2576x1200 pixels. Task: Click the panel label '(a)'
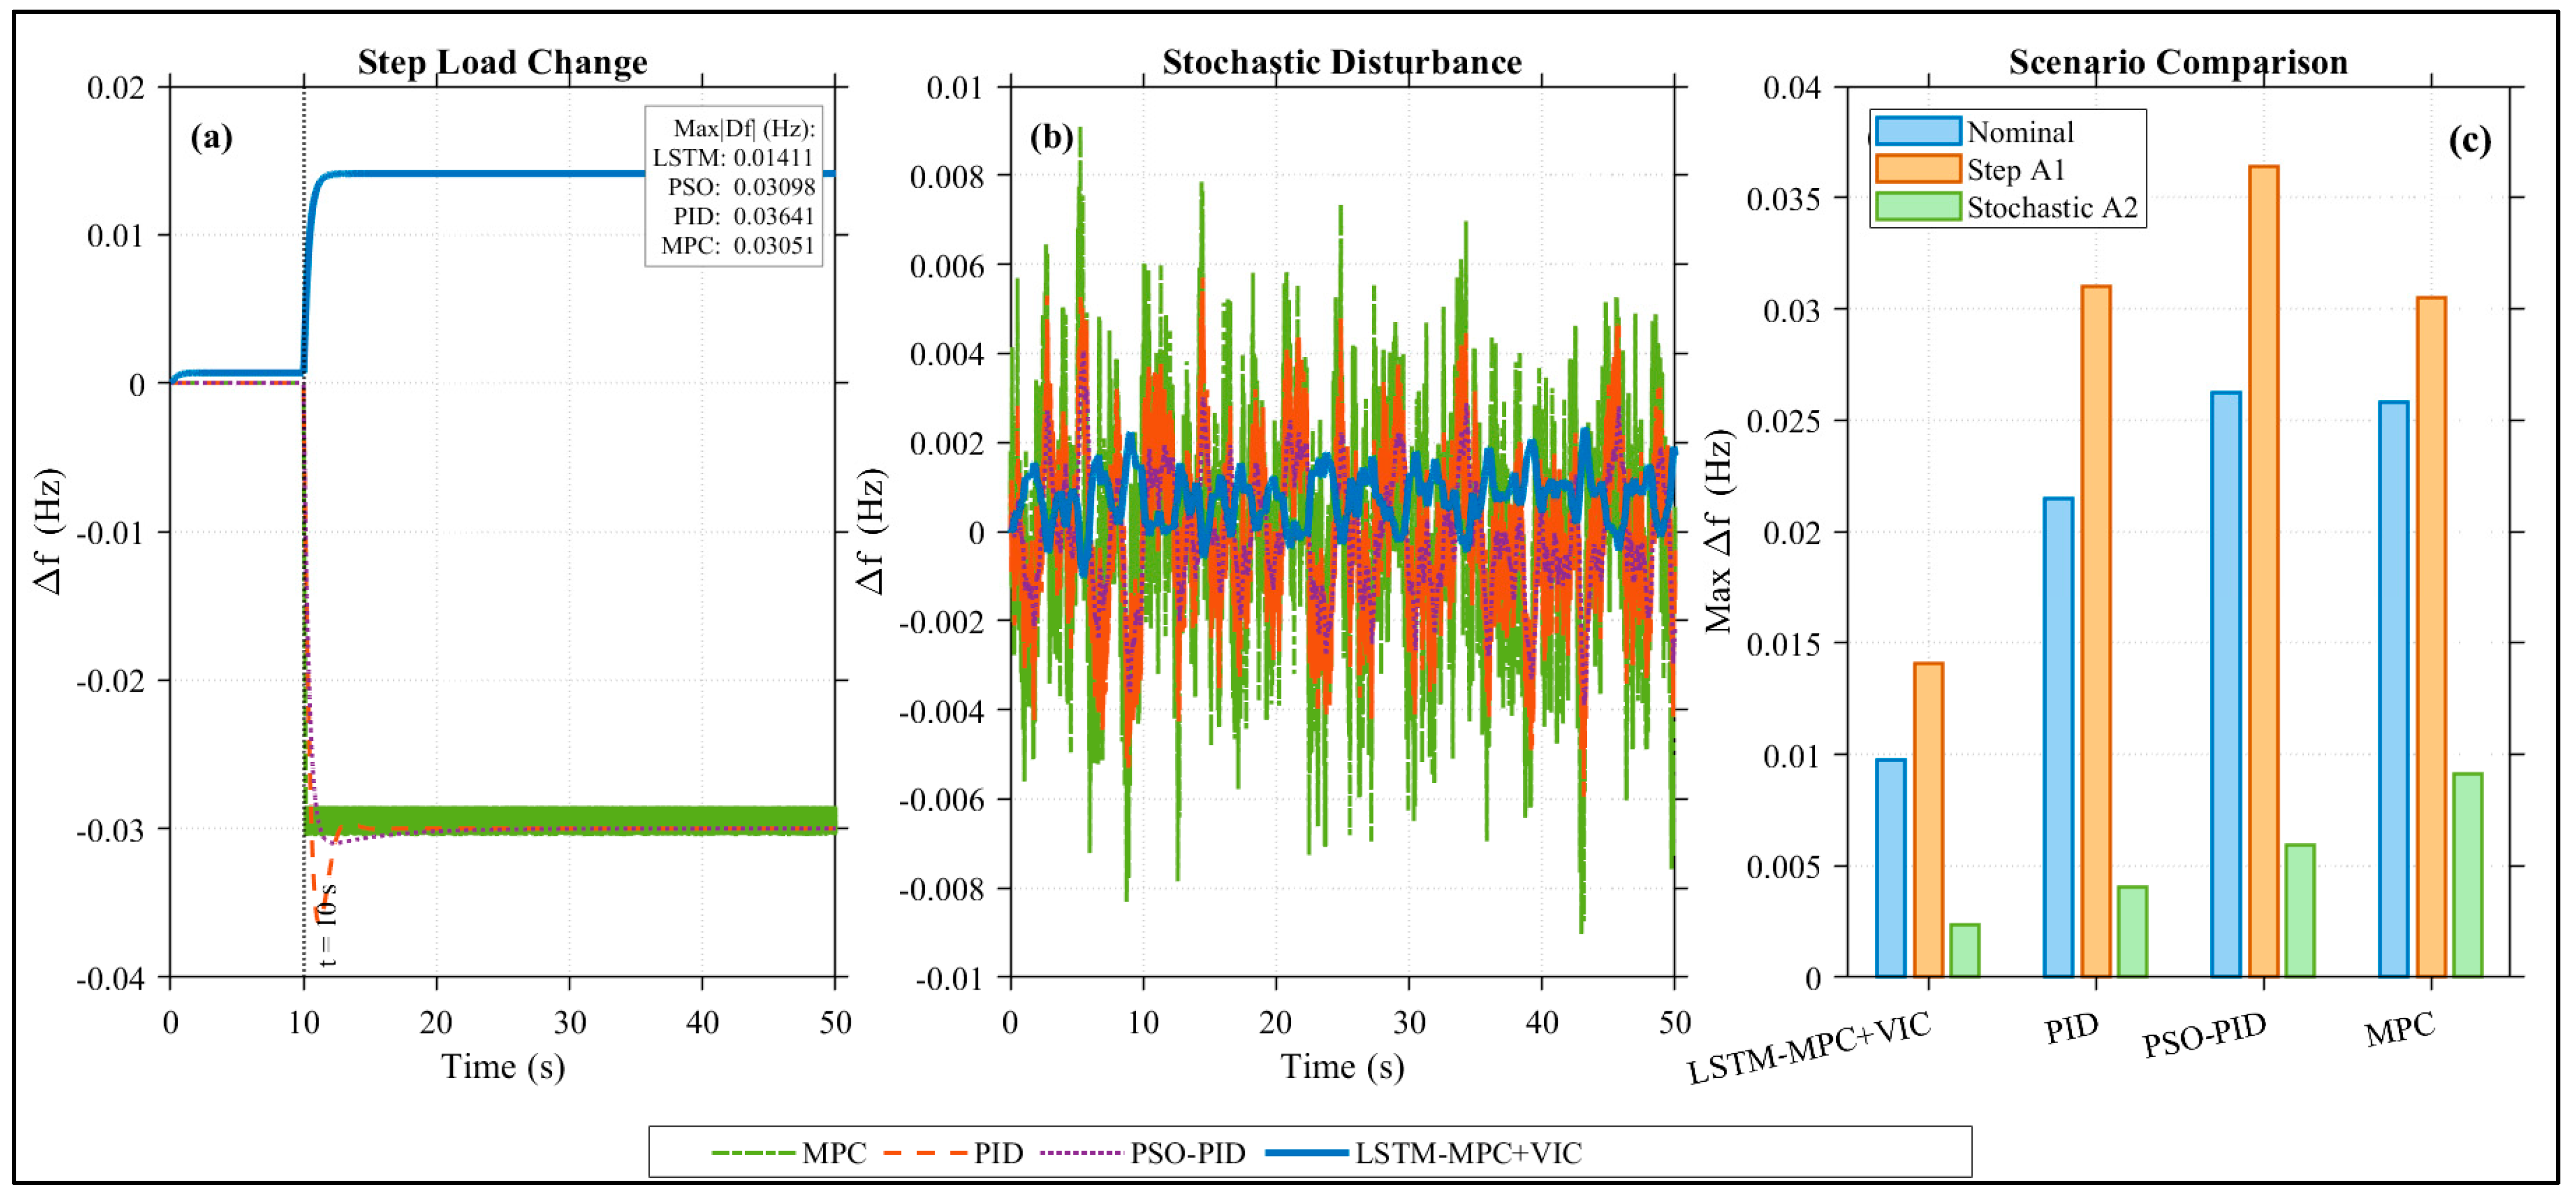pyautogui.click(x=211, y=136)
